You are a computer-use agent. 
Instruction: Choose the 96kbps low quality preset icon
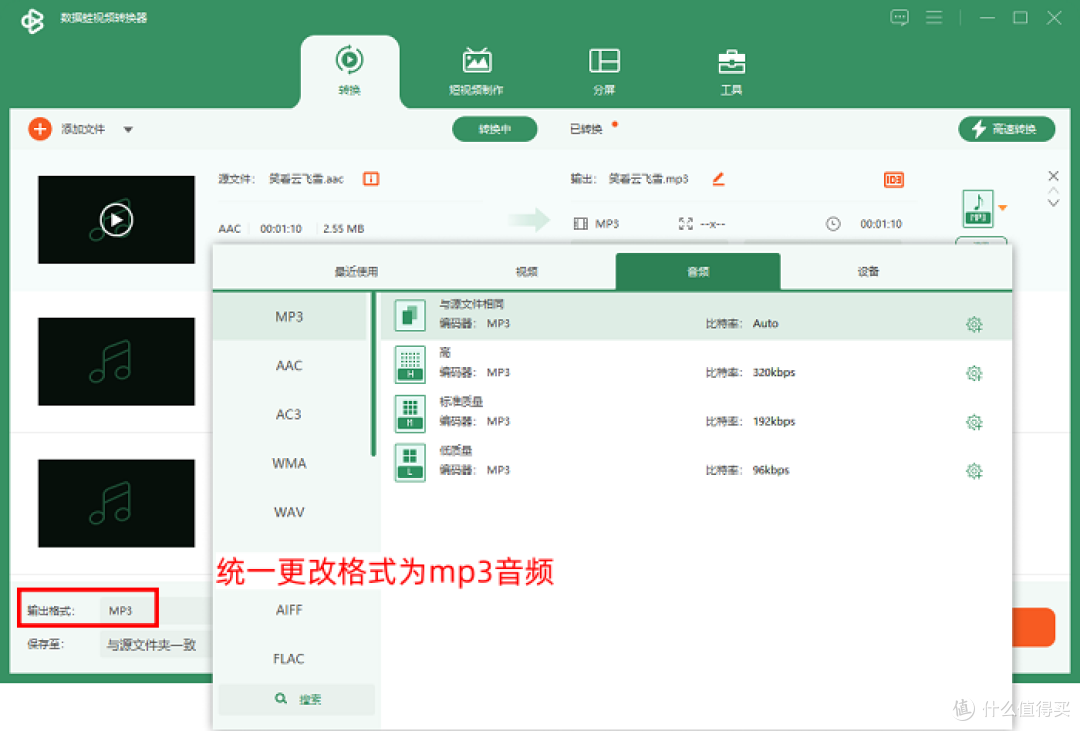pos(410,462)
